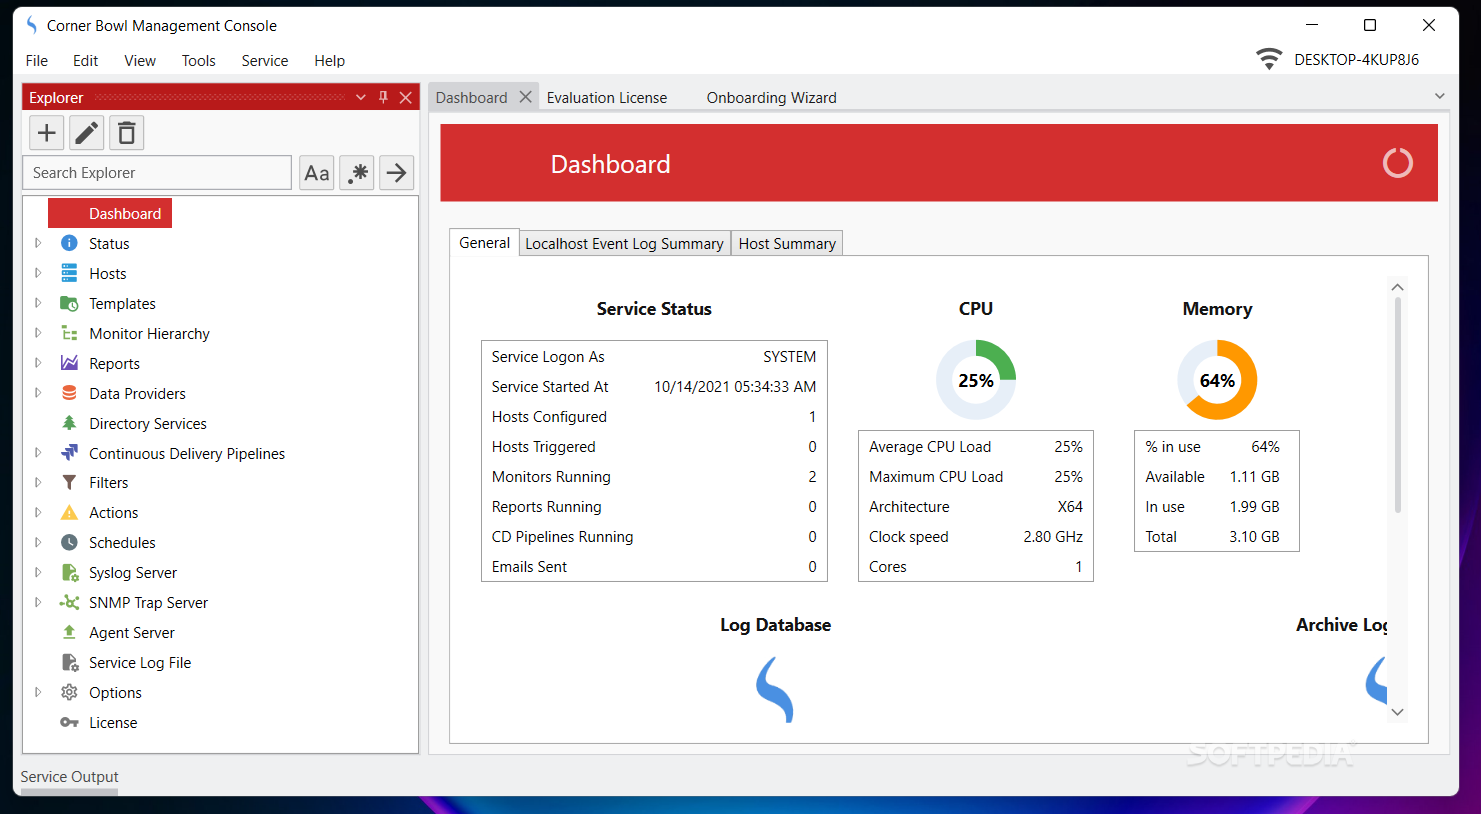
Task: Click the Syslog Server icon
Action: click(69, 572)
